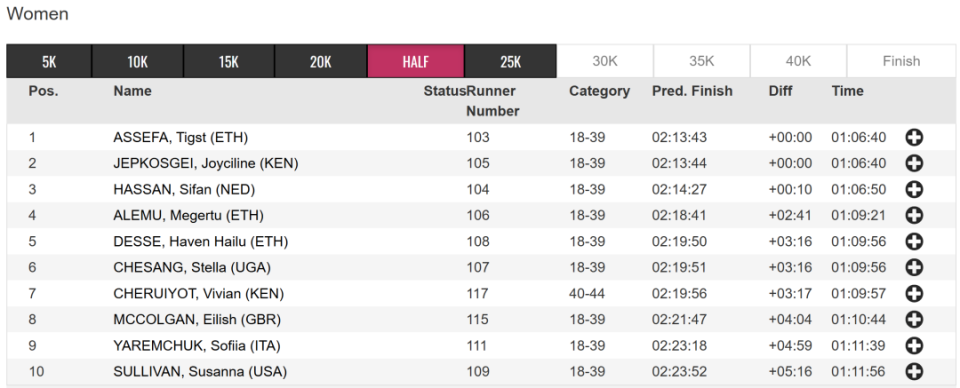
Task: View the 20K split tab
Action: pyautogui.click(x=321, y=61)
